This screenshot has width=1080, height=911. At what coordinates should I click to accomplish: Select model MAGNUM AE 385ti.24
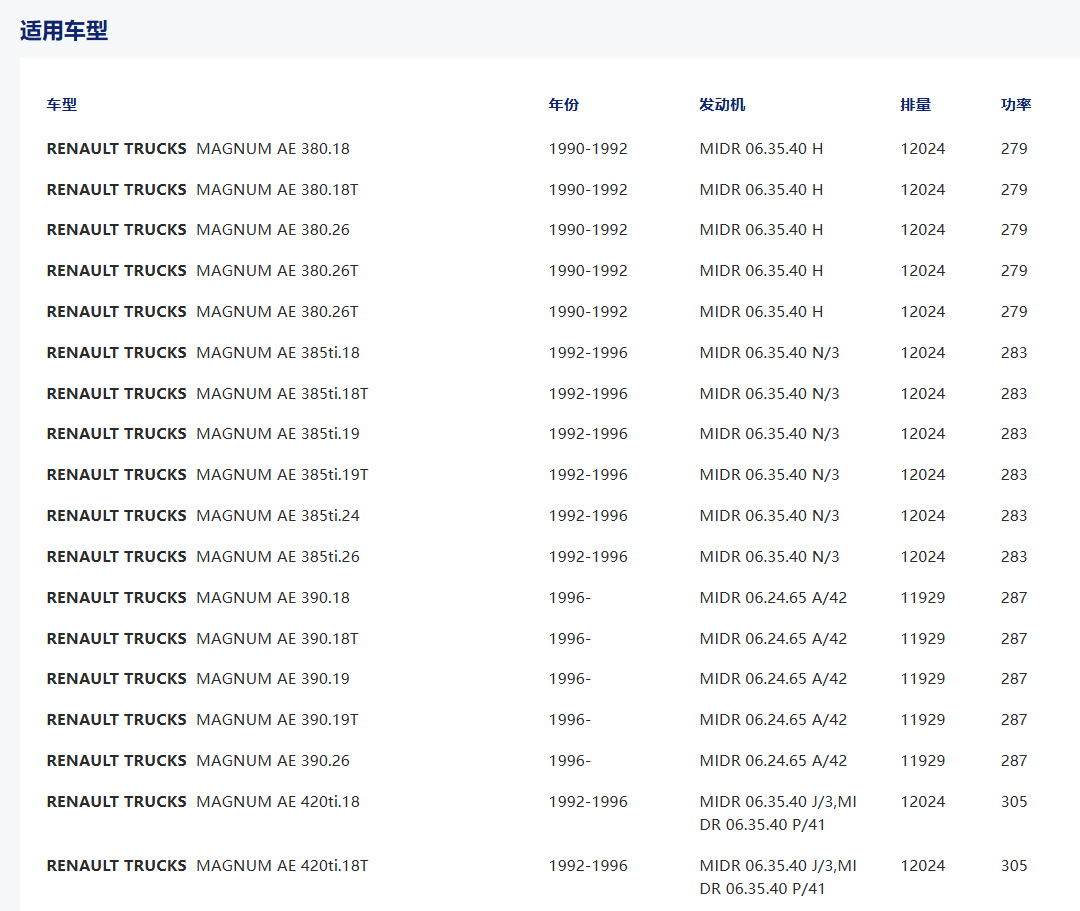pyautogui.click(x=278, y=515)
